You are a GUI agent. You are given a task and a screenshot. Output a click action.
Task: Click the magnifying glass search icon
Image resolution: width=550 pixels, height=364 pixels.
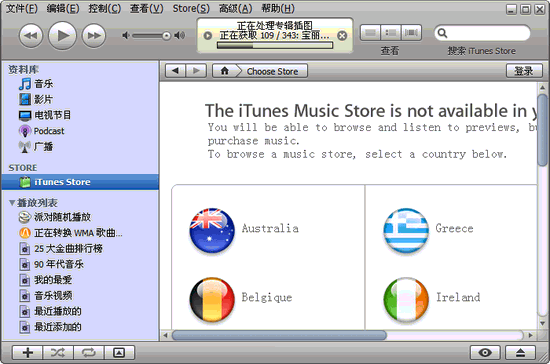tap(442, 33)
